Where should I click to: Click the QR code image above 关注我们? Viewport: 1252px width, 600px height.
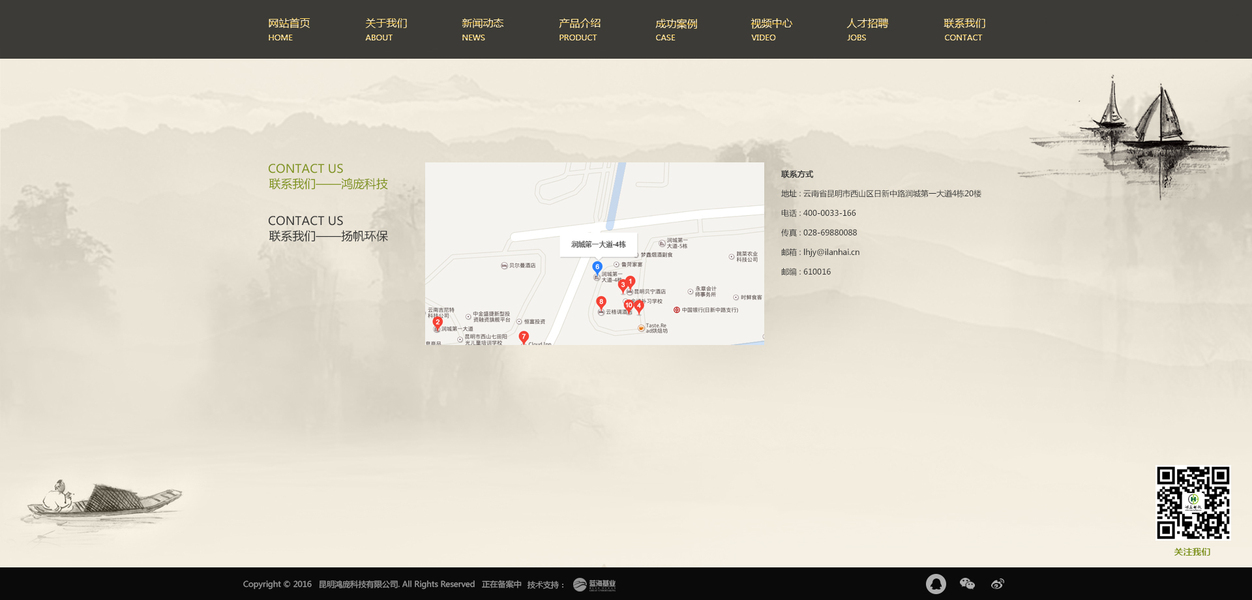(1193, 503)
